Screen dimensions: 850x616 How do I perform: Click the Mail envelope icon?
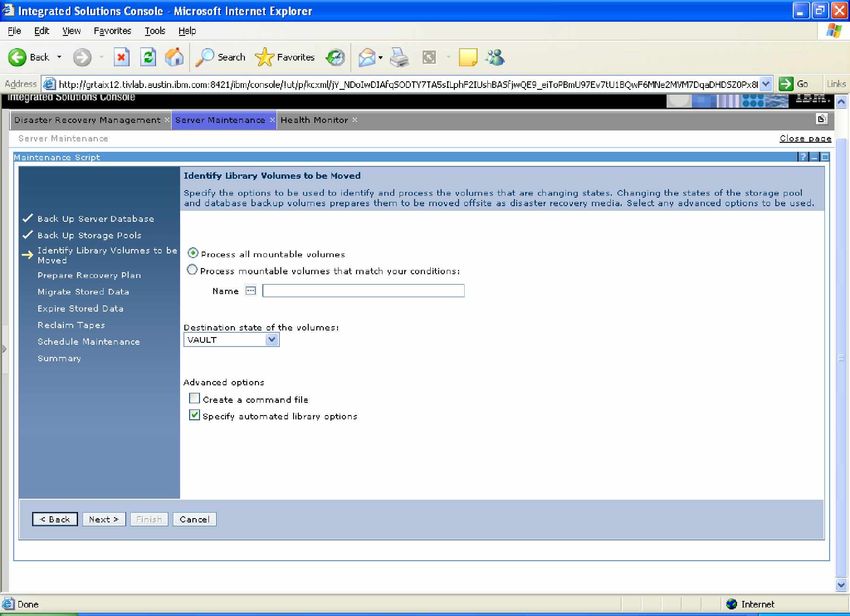point(367,57)
